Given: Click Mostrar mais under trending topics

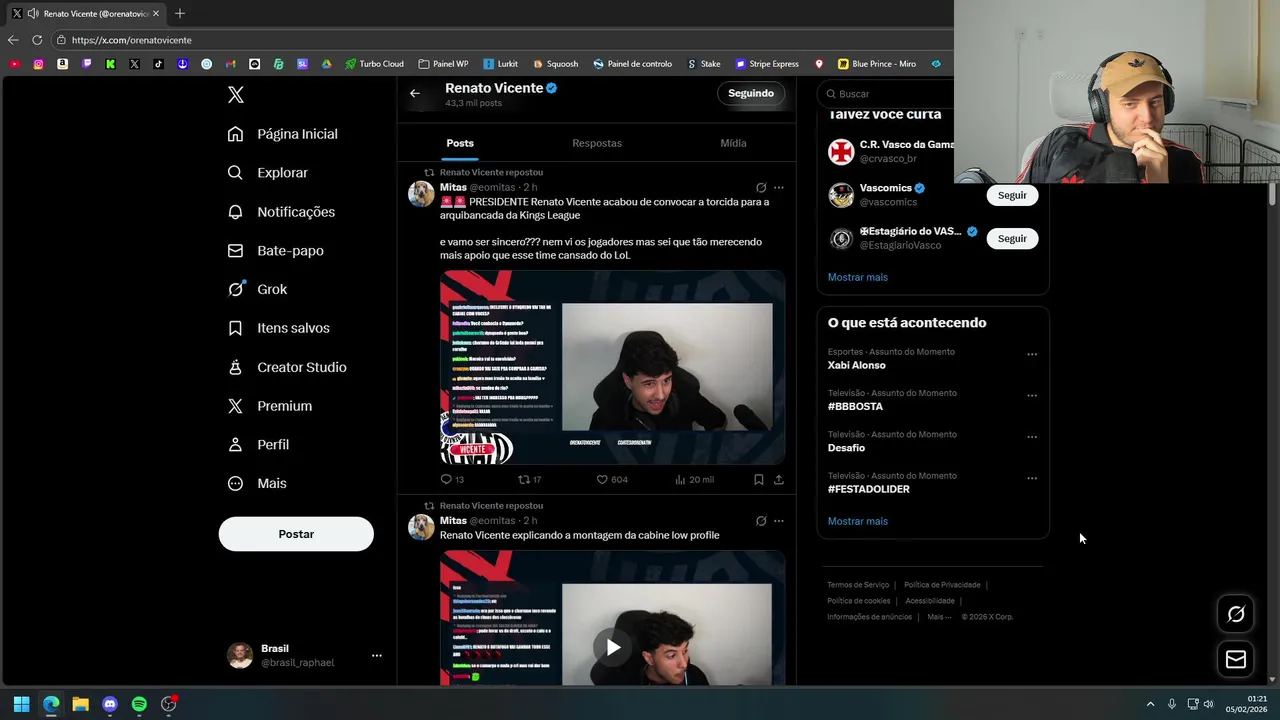Looking at the screenshot, I should tap(857, 521).
